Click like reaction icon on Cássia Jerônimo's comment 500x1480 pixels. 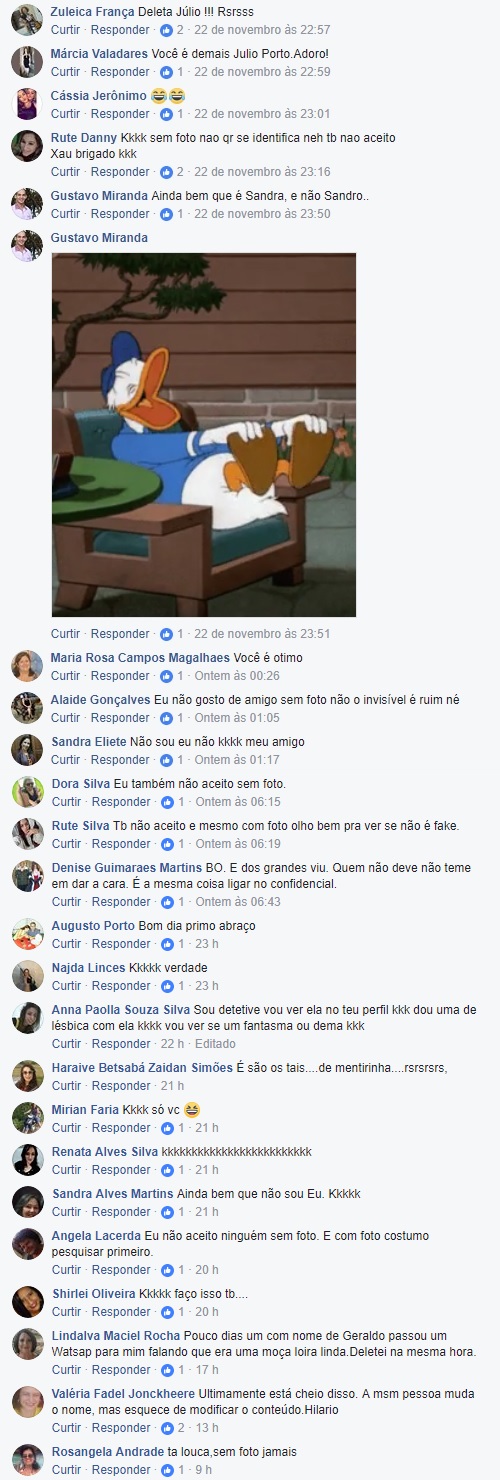(x=166, y=114)
